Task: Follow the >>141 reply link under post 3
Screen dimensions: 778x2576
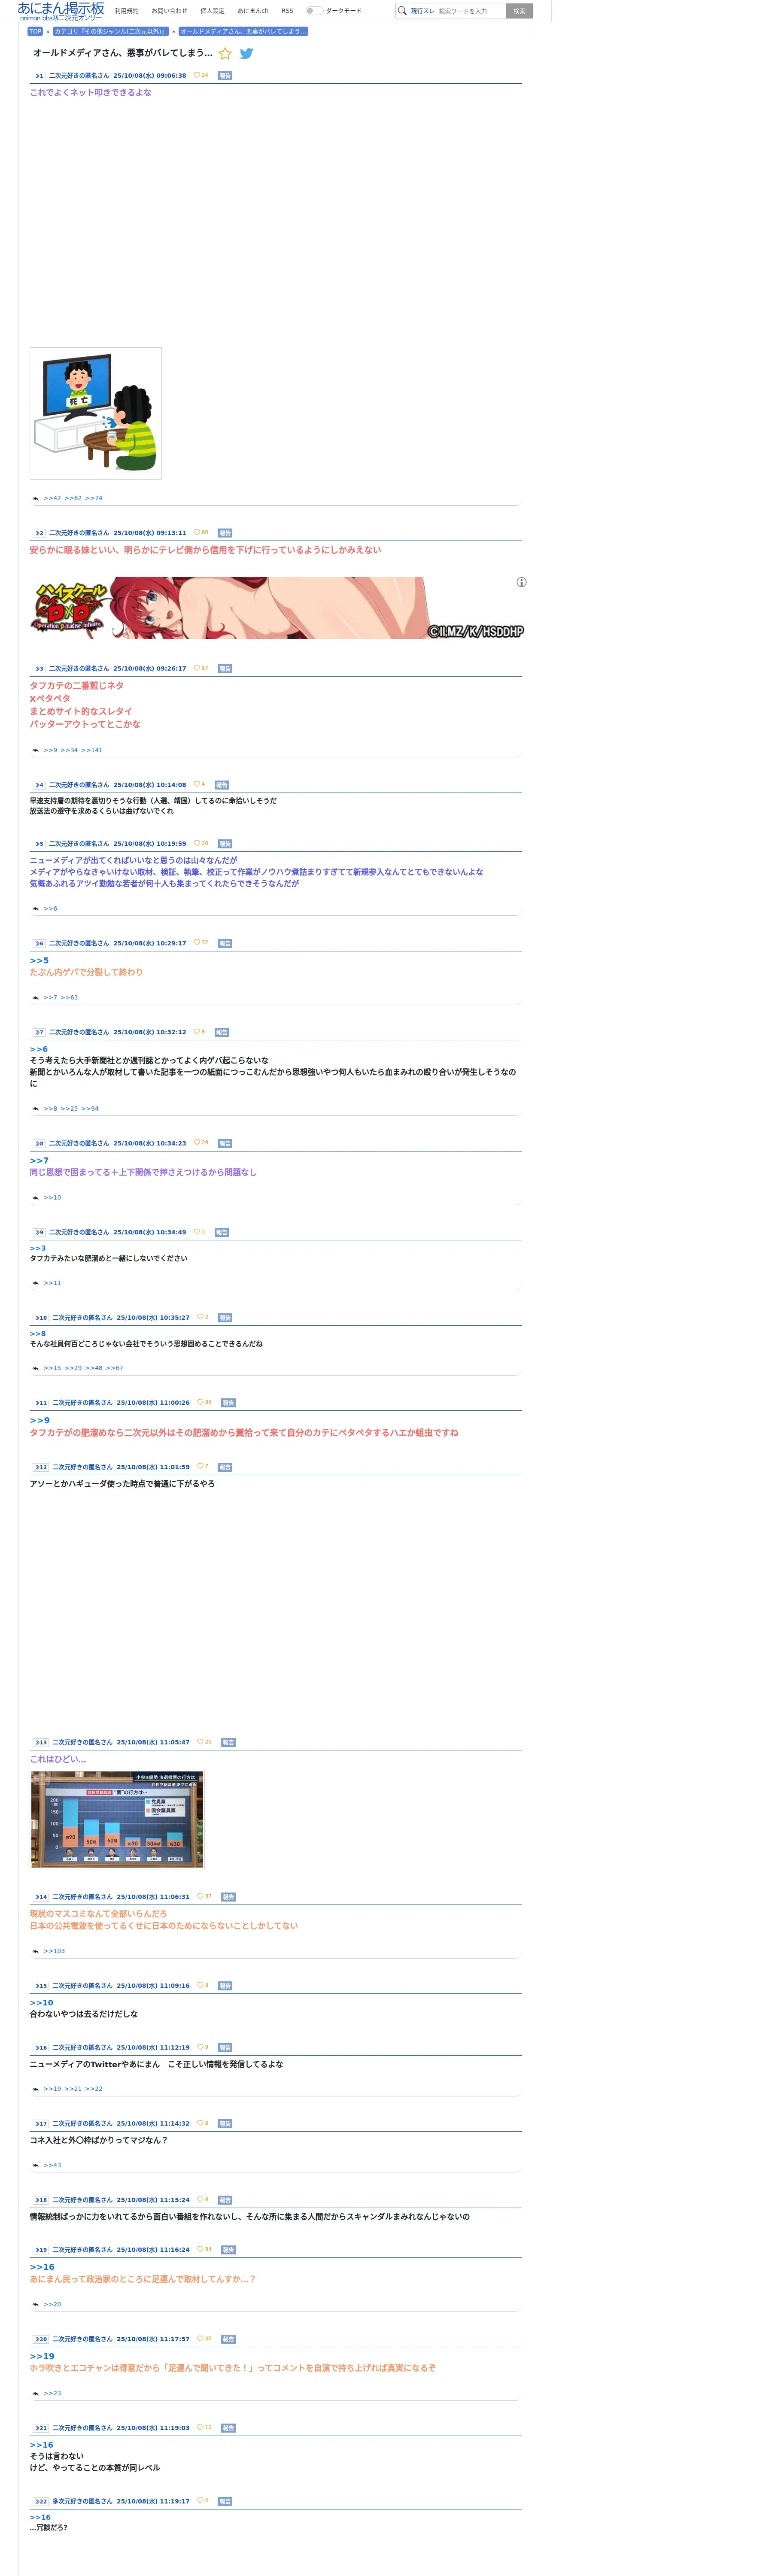Action: click(x=91, y=750)
